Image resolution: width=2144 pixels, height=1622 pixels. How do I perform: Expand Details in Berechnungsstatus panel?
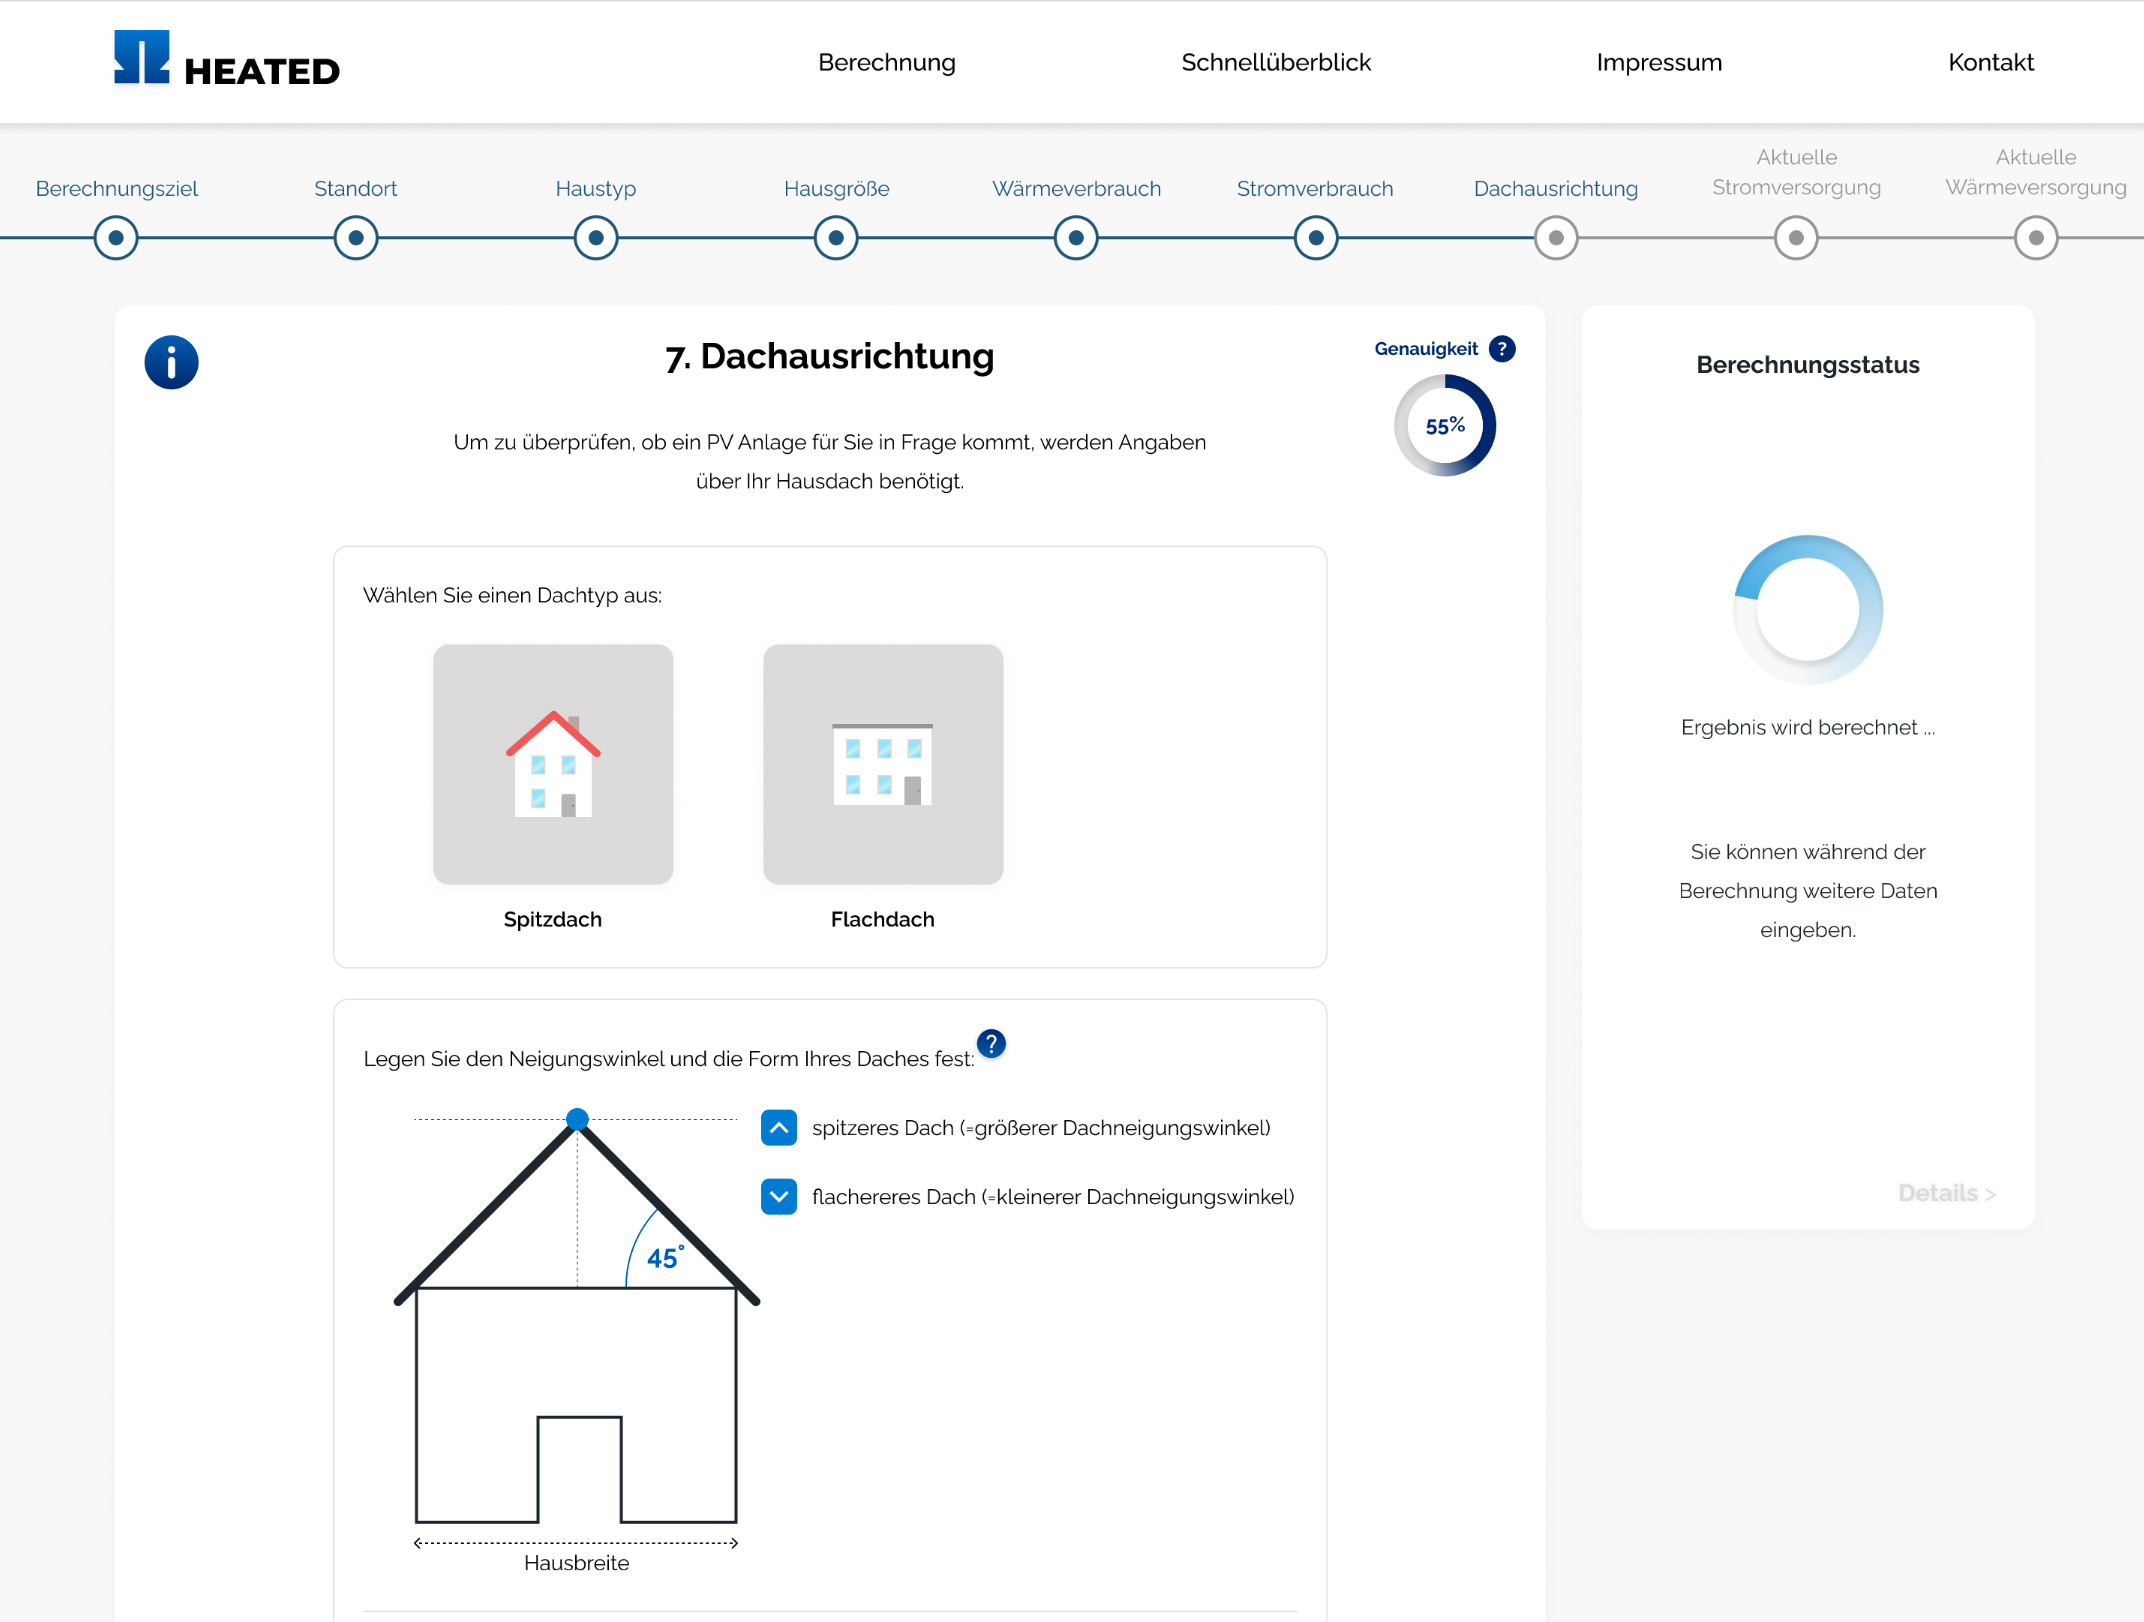click(x=1945, y=1193)
